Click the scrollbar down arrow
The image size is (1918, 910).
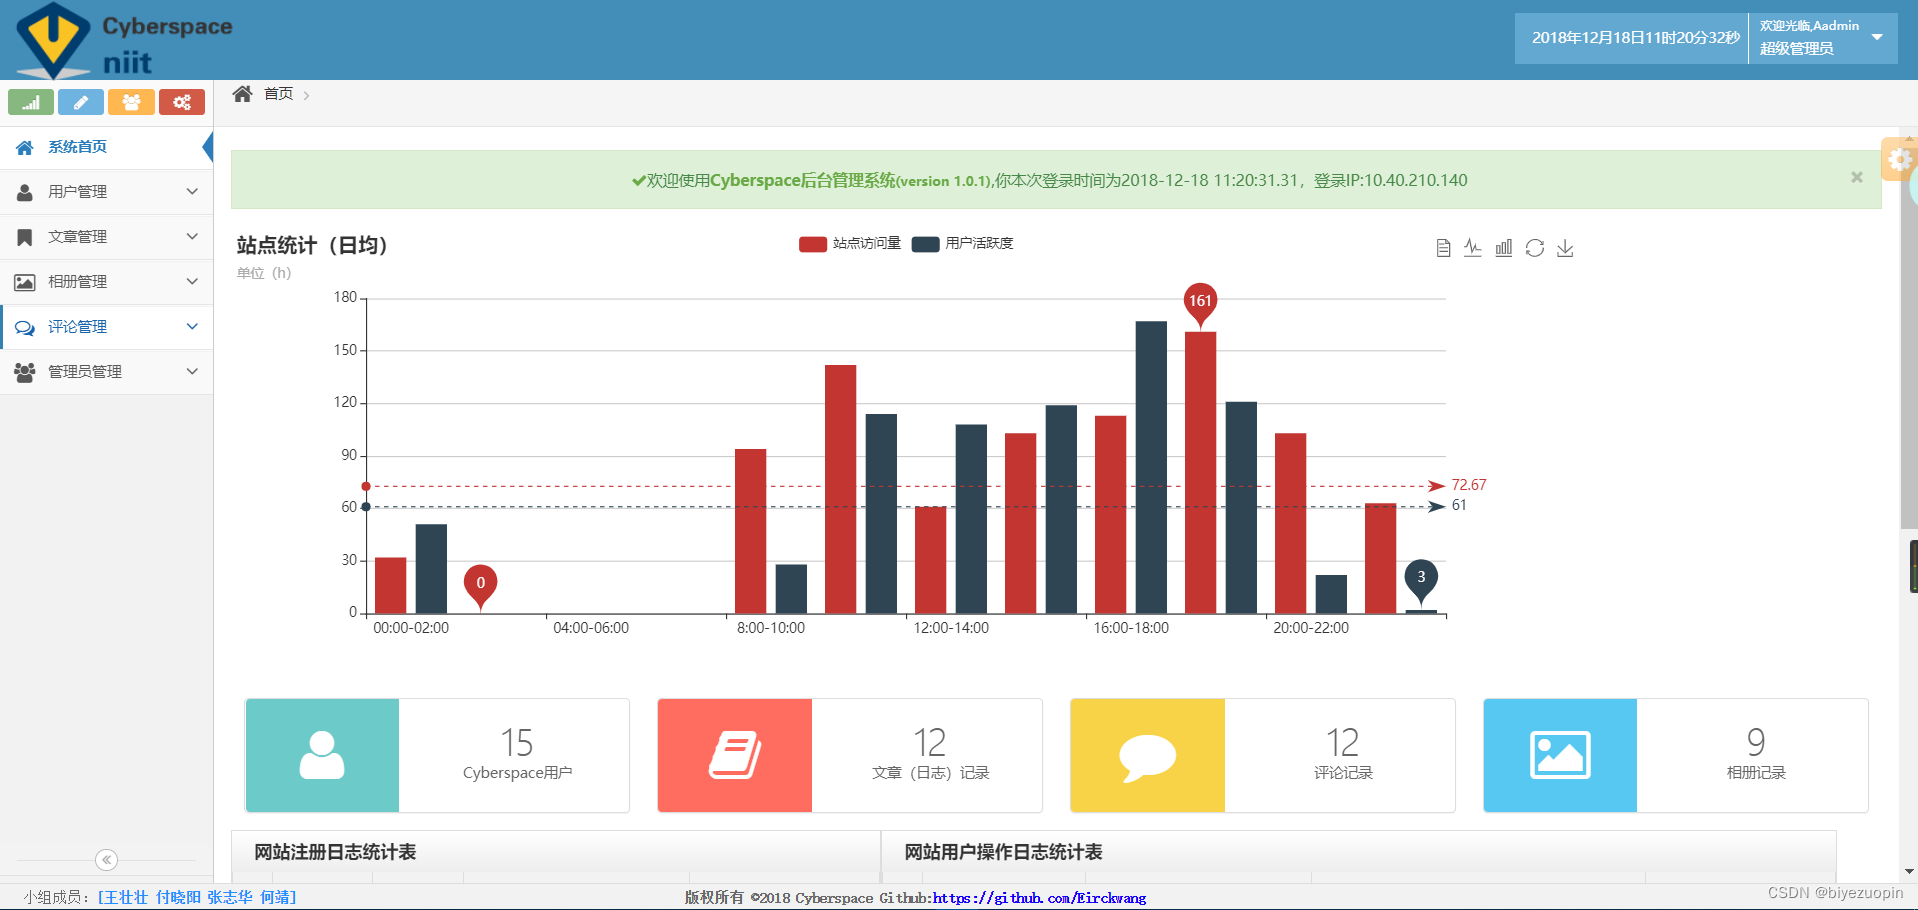pyautogui.click(x=1909, y=872)
